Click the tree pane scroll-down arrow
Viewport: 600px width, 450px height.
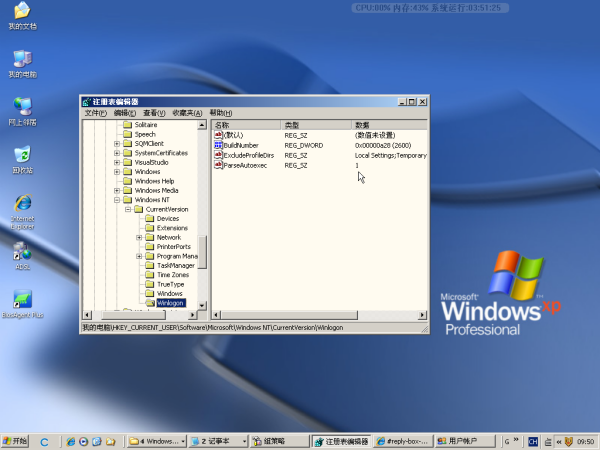204,304
